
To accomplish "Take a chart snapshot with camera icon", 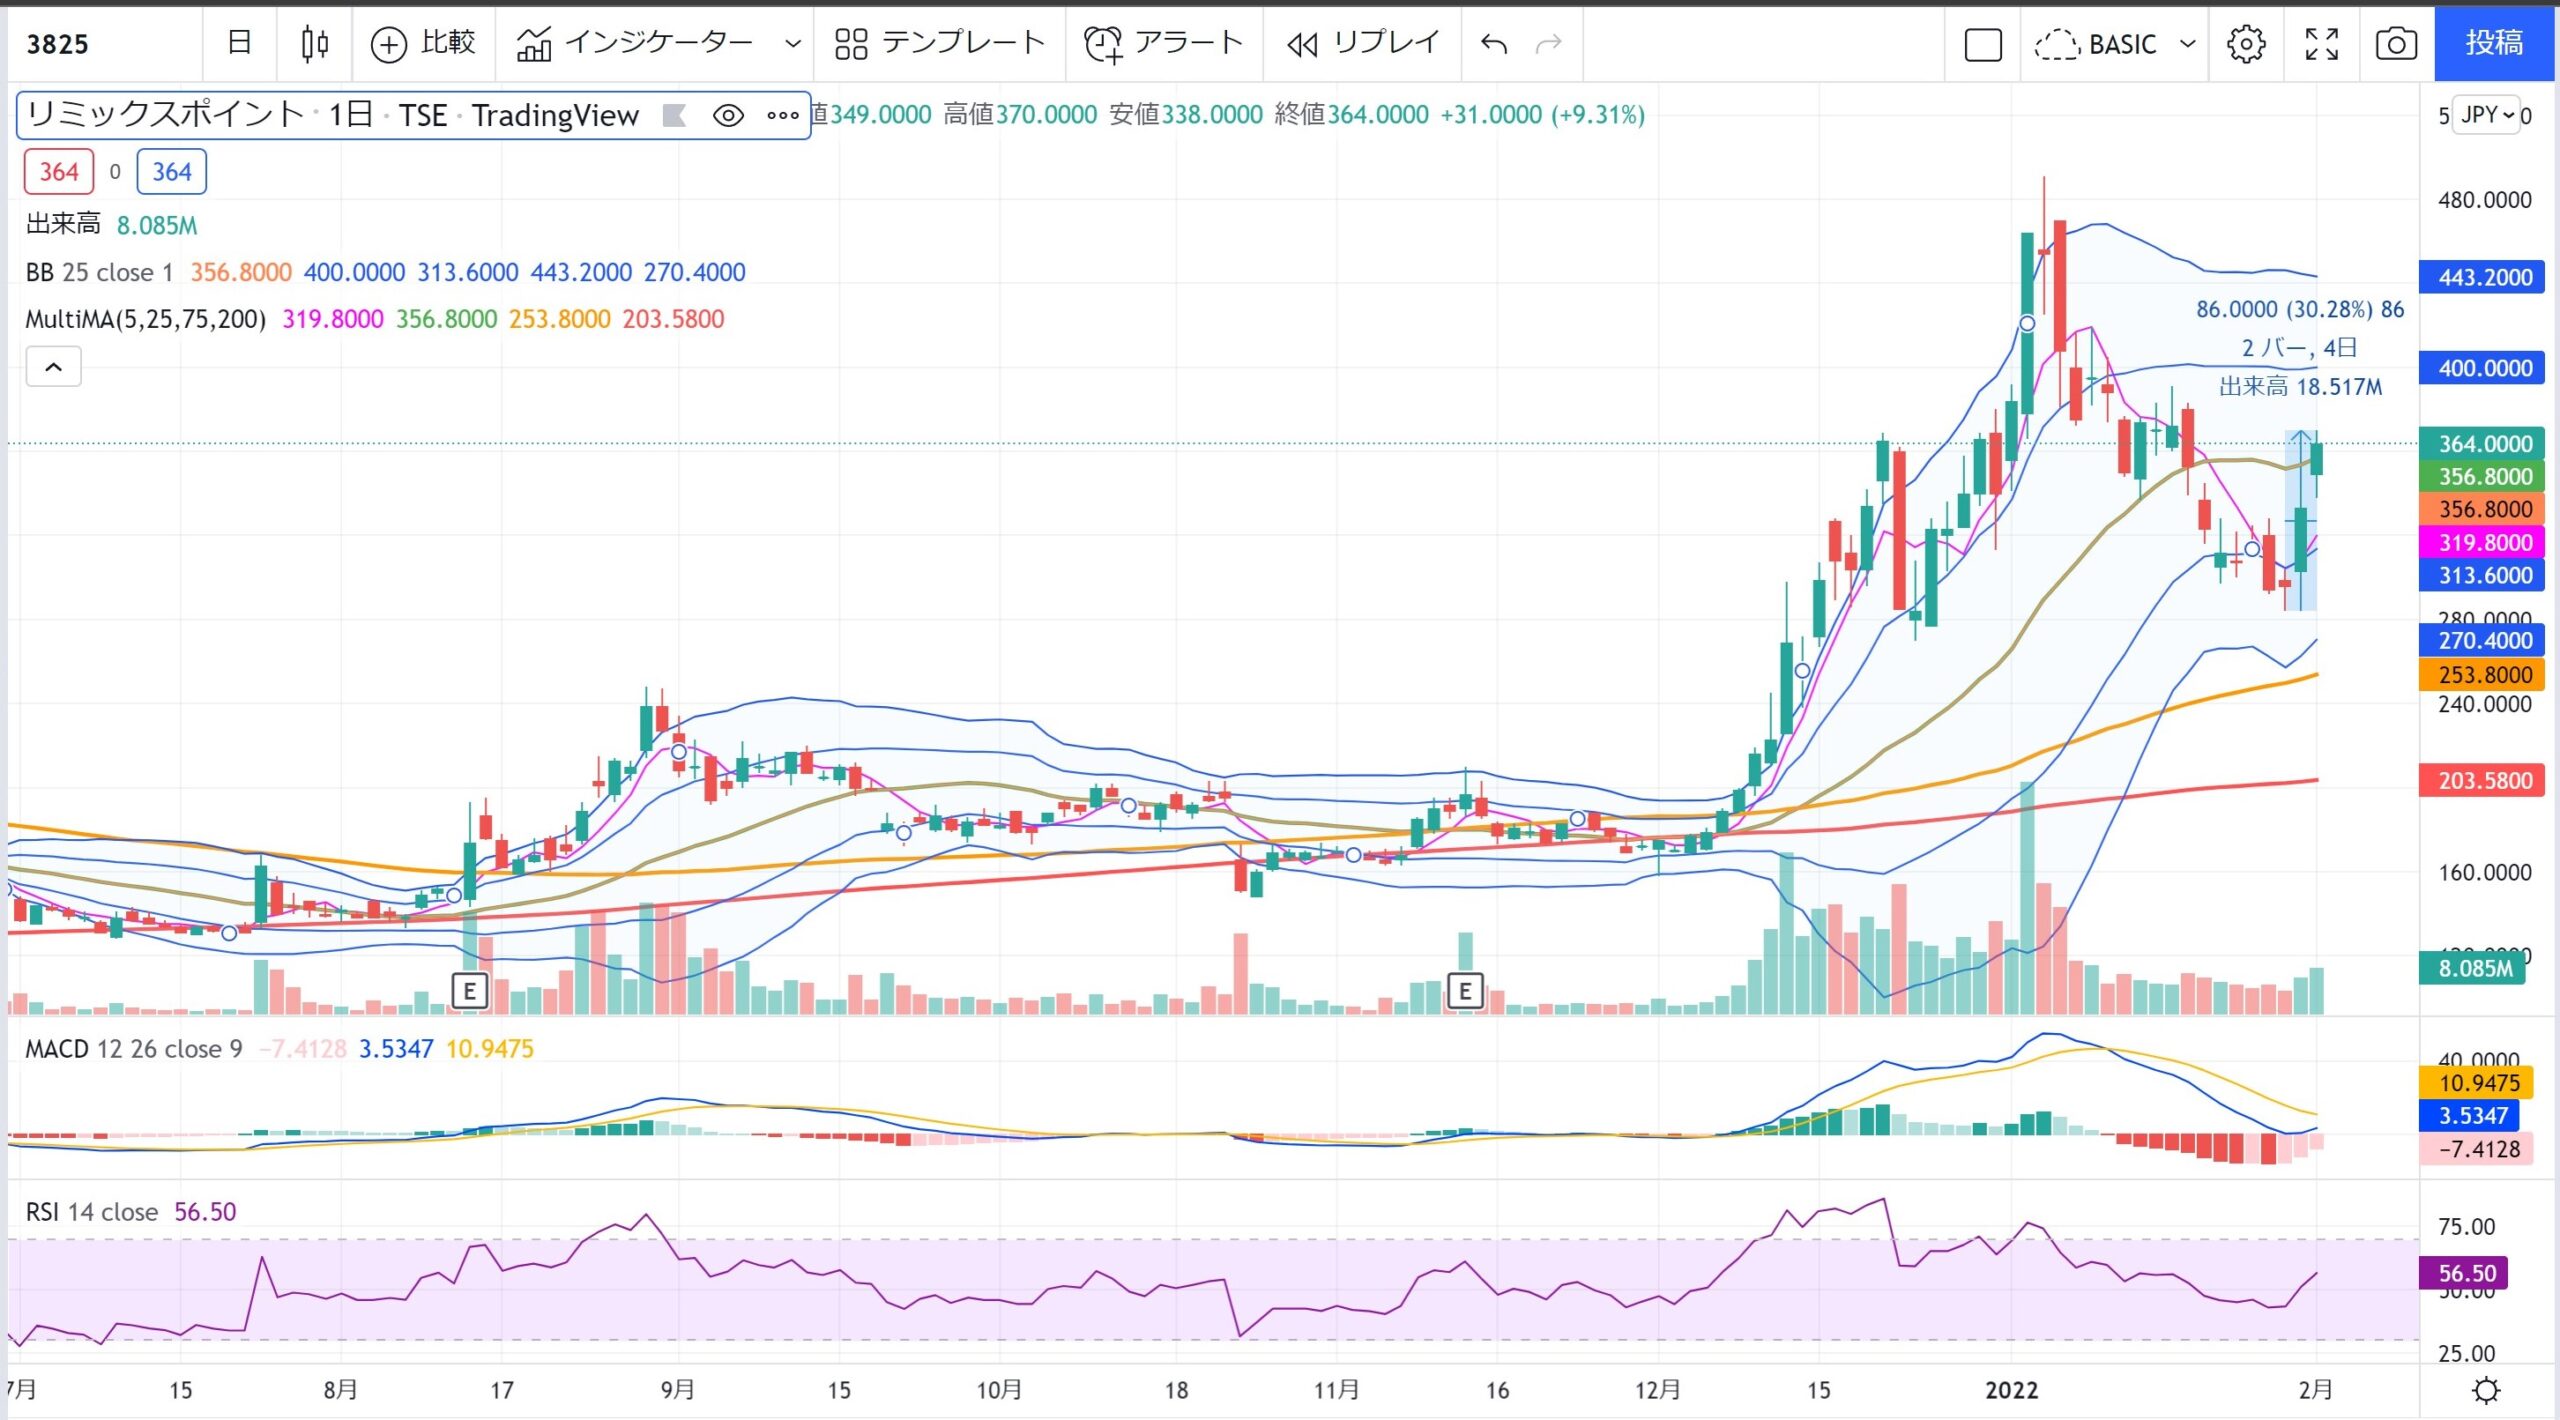I will [2396, 44].
